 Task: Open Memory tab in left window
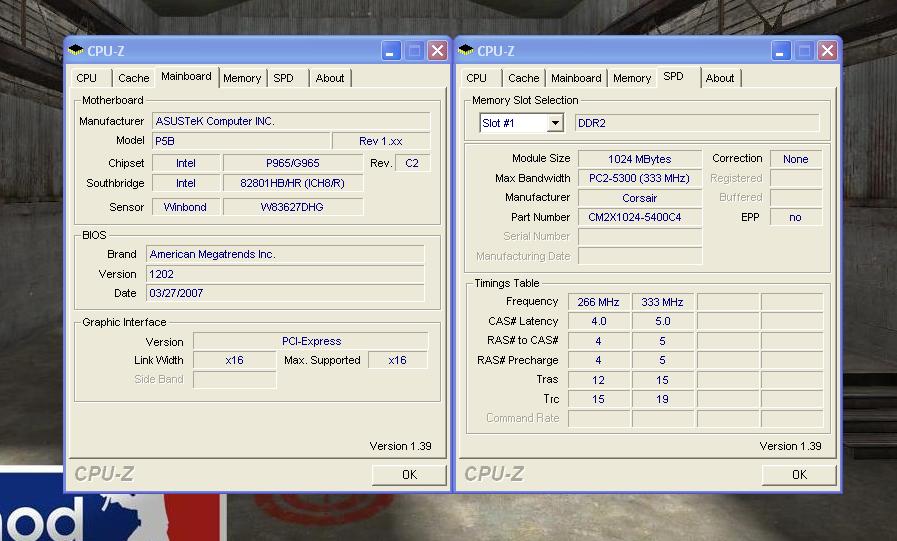242,78
